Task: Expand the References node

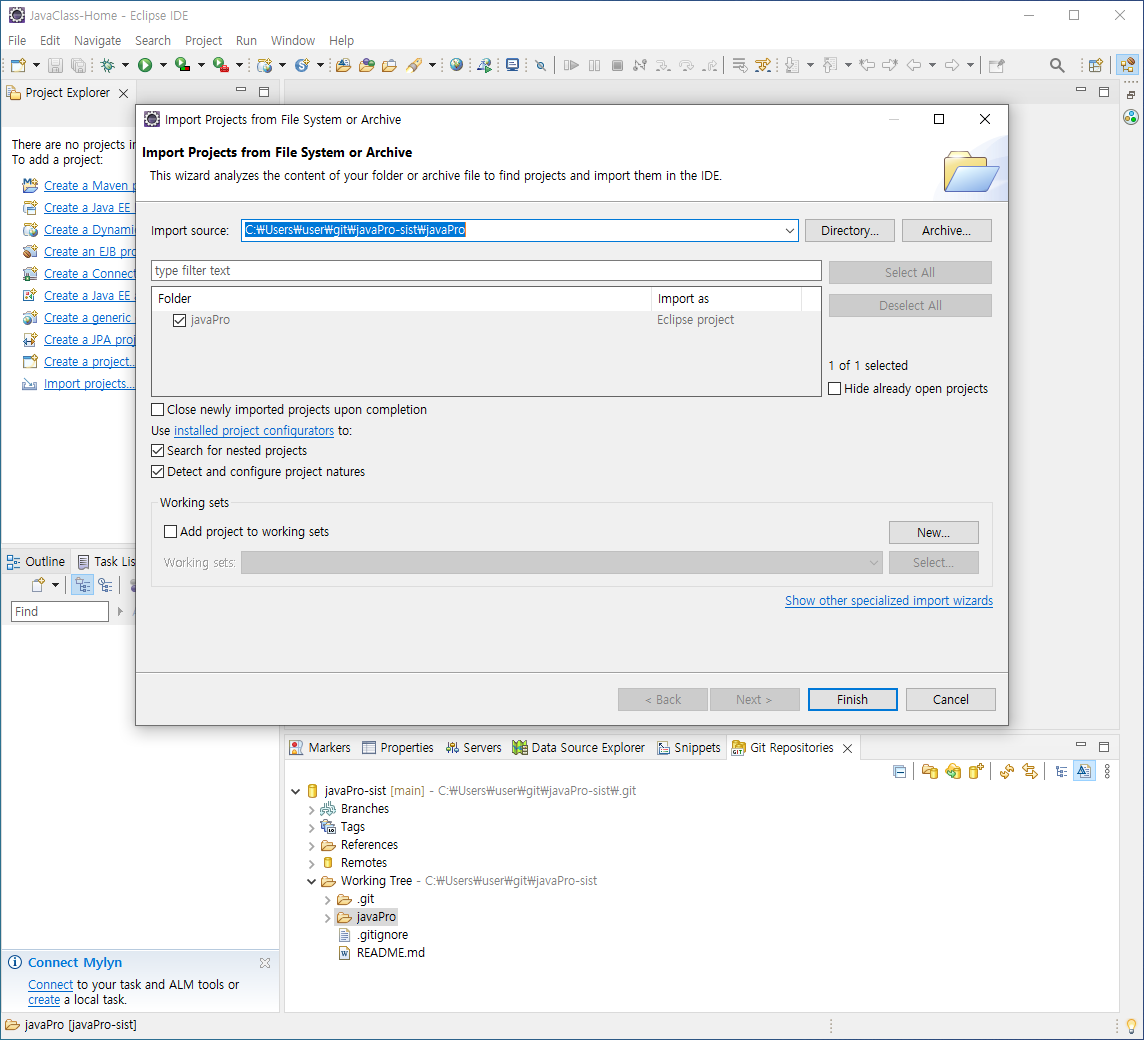Action: point(312,846)
